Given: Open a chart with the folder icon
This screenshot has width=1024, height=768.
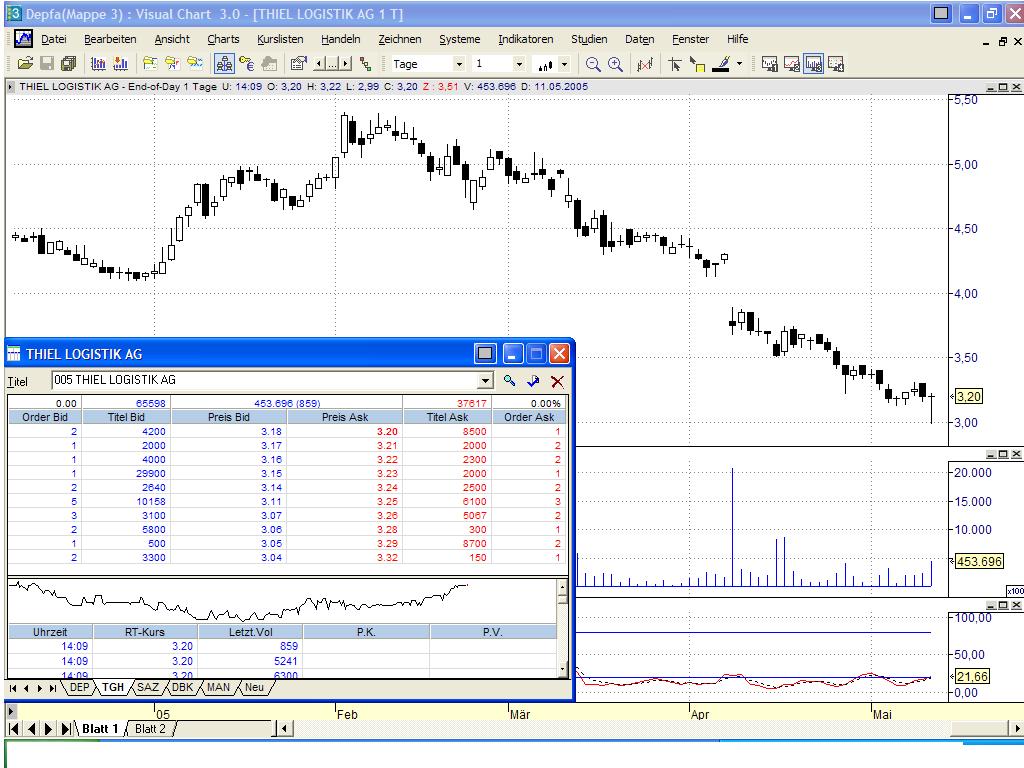Looking at the screenshot, I should click(x=27, y=62).
